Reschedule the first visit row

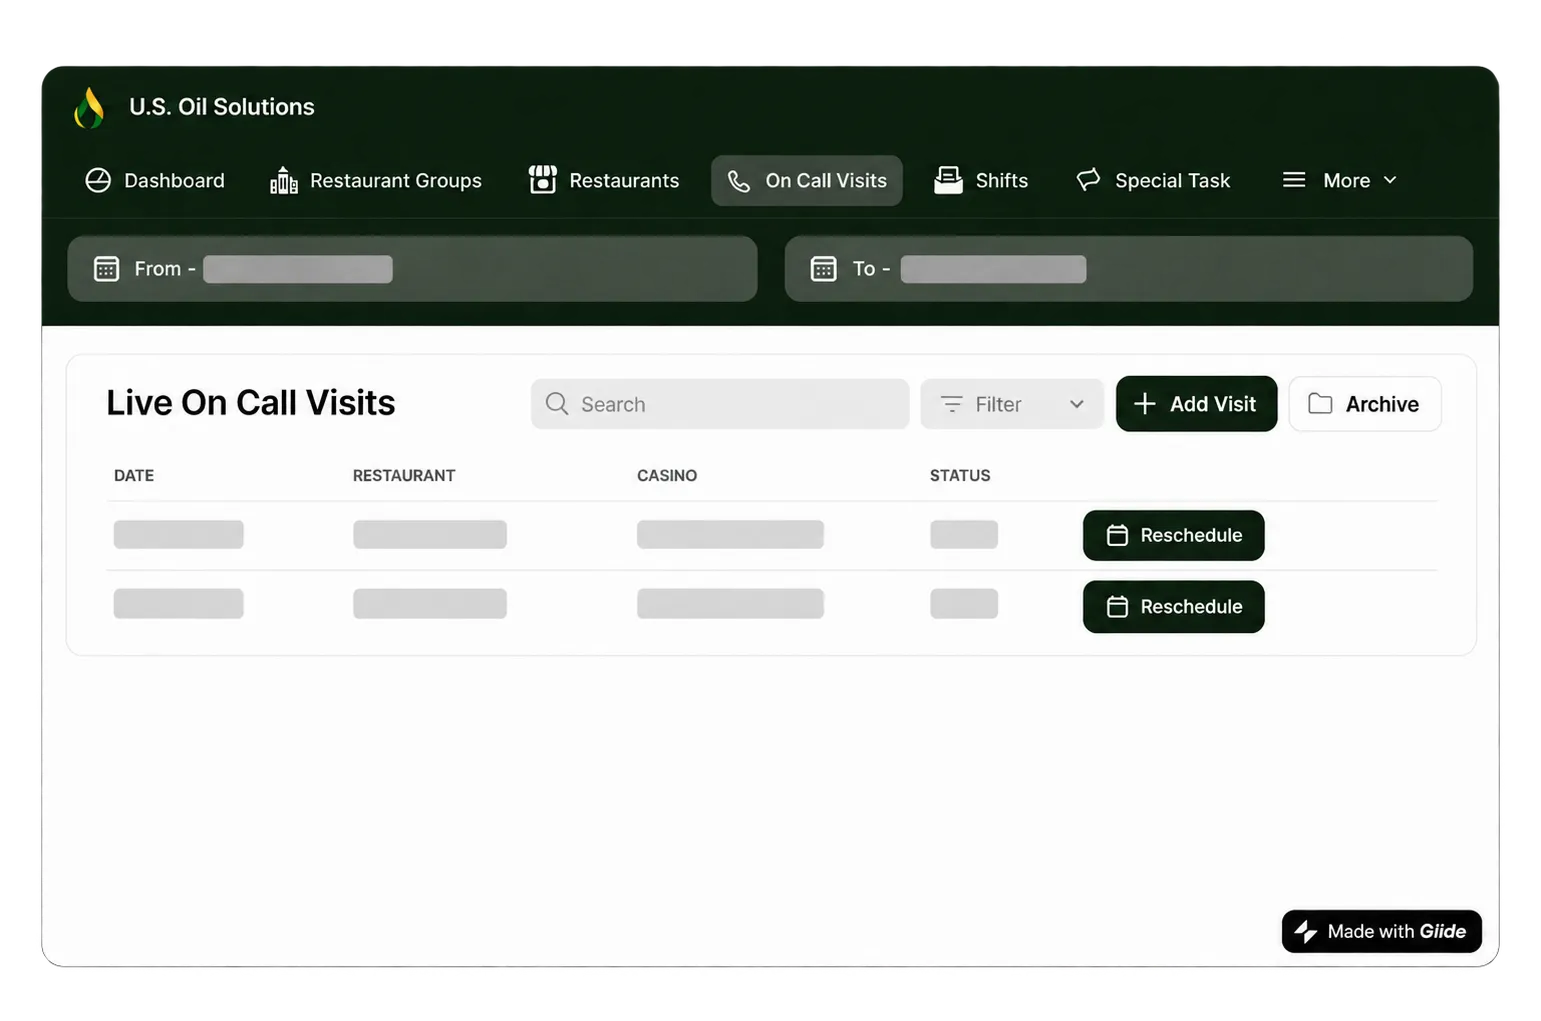click(x=1174, y=536)
